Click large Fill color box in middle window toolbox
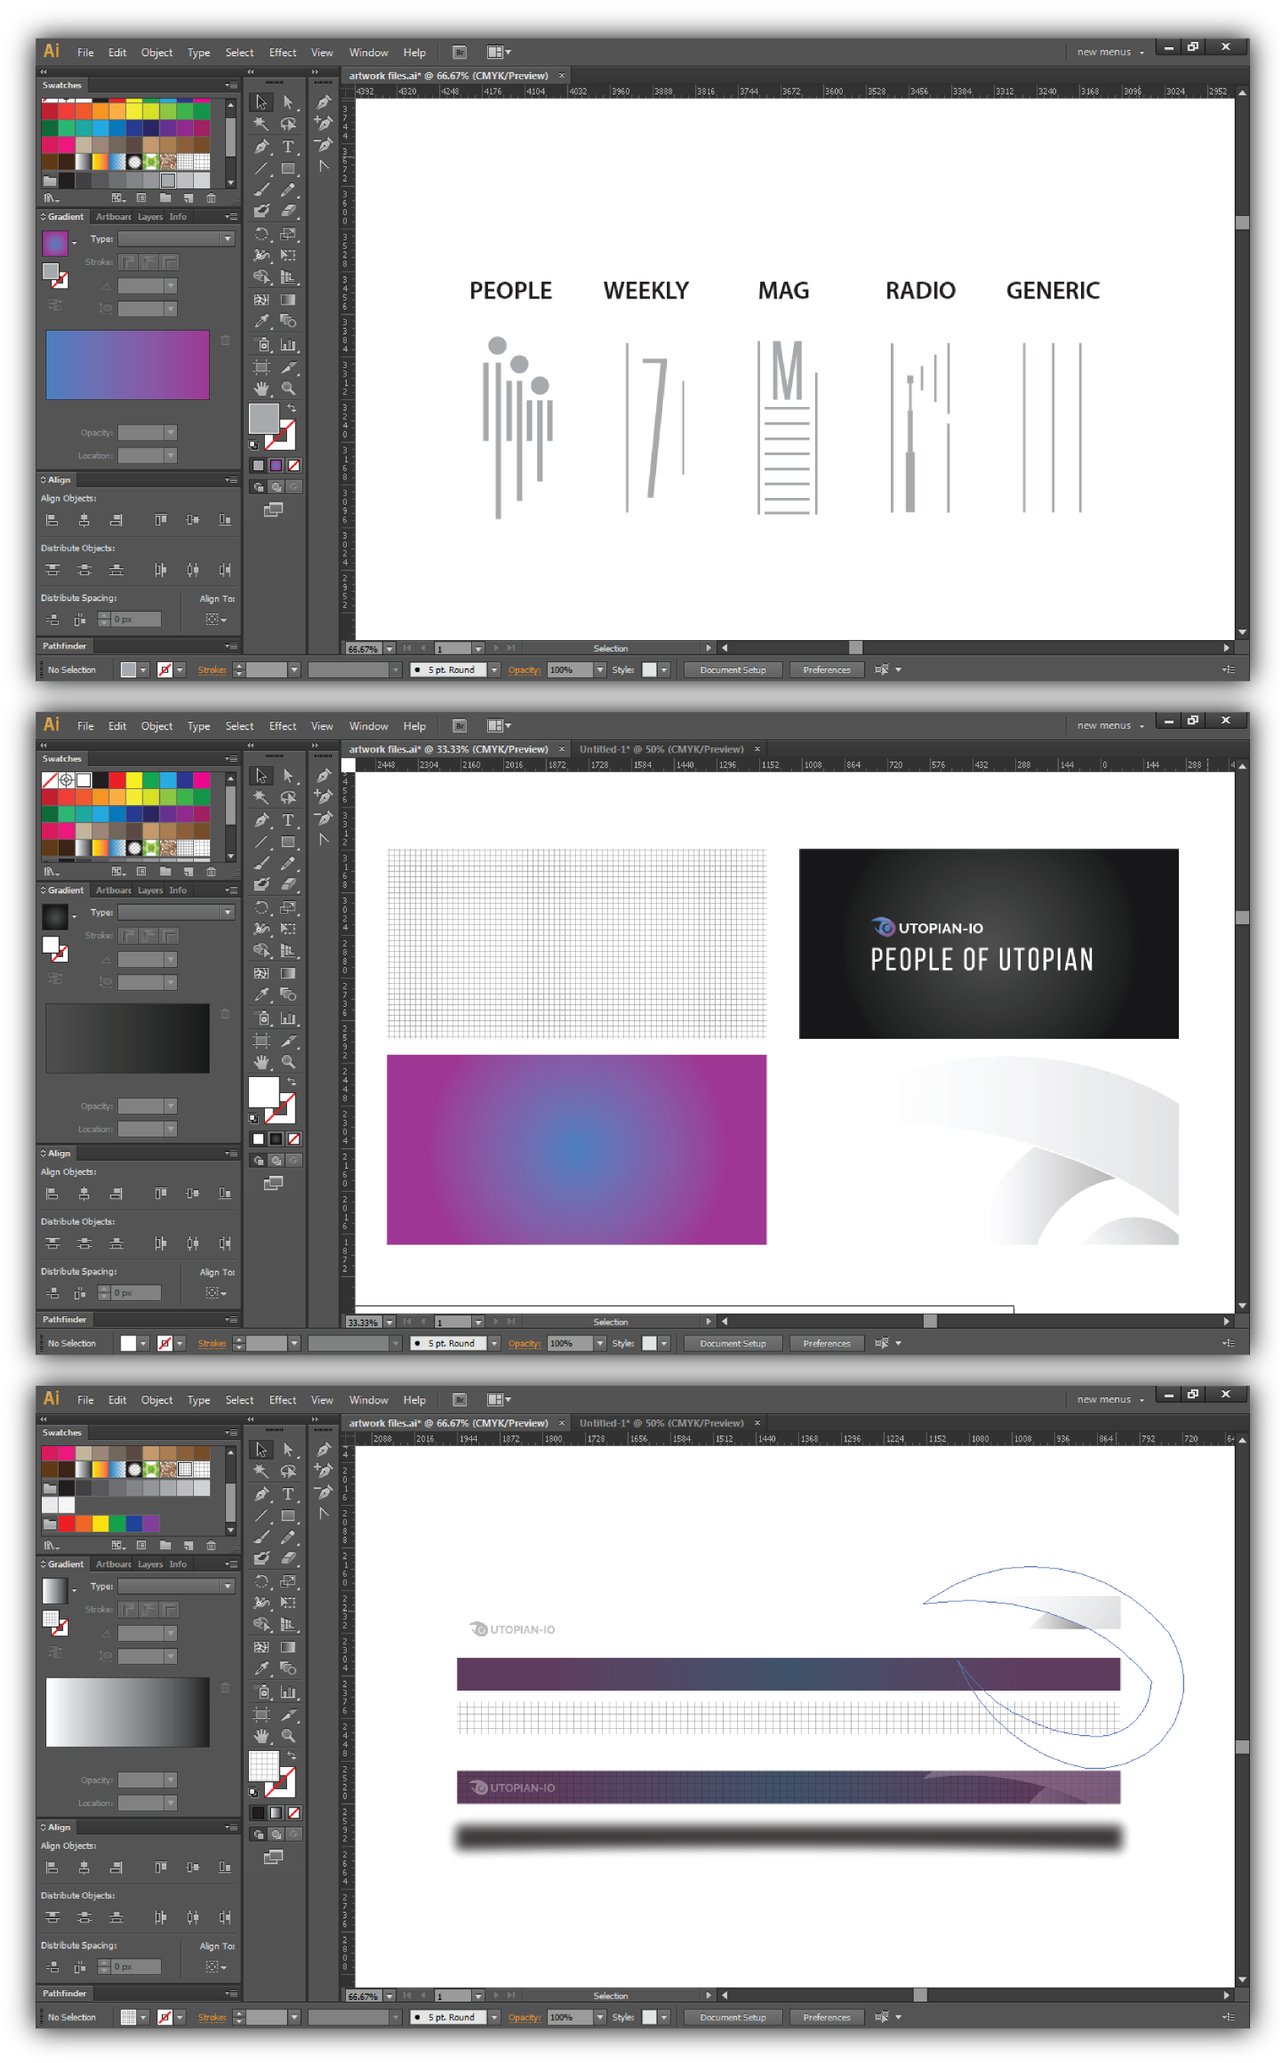The width and height of the screenshot is (1280, 2063). (x=264, y=1093)
